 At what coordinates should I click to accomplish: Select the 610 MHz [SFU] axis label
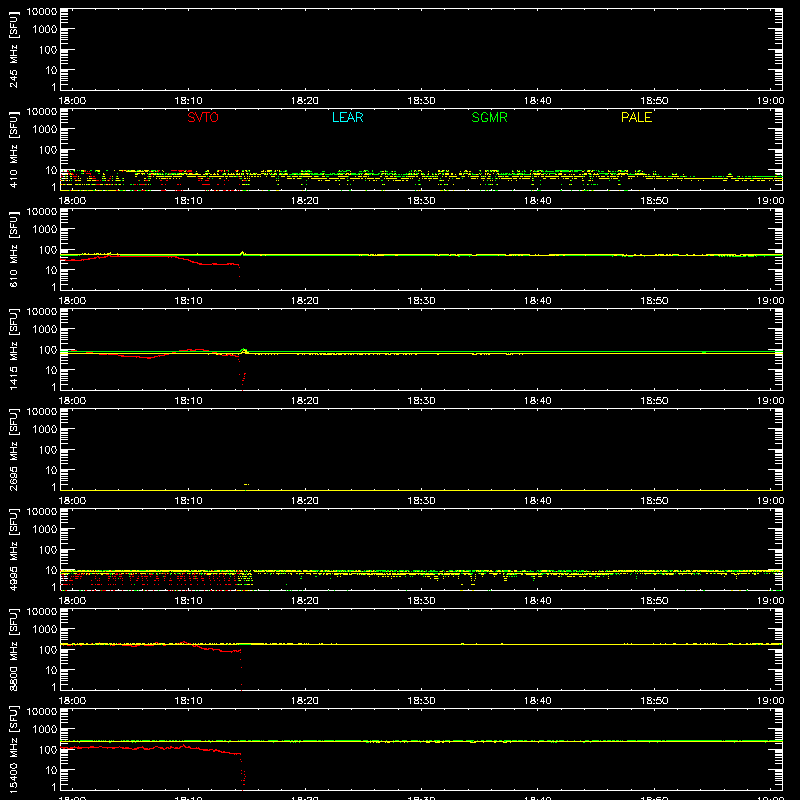pyautogui.click(x=14, y=249)
